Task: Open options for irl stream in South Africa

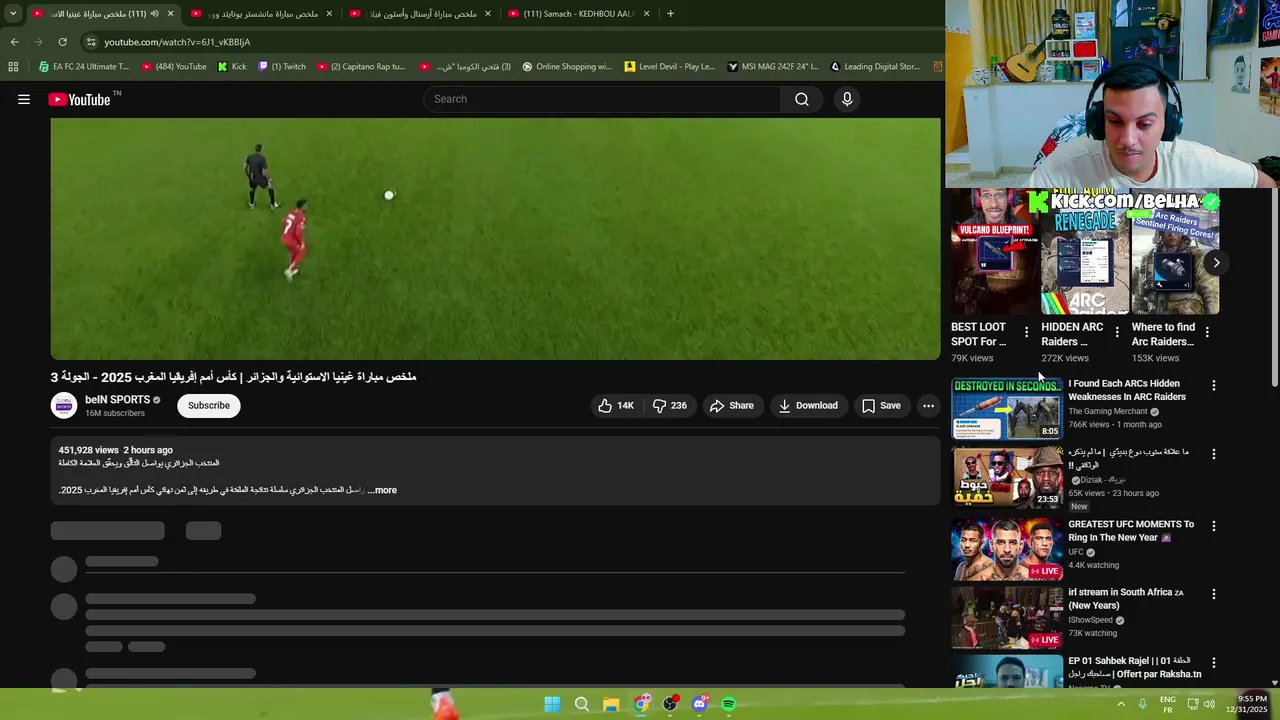Action: (x=1214, y=594)
